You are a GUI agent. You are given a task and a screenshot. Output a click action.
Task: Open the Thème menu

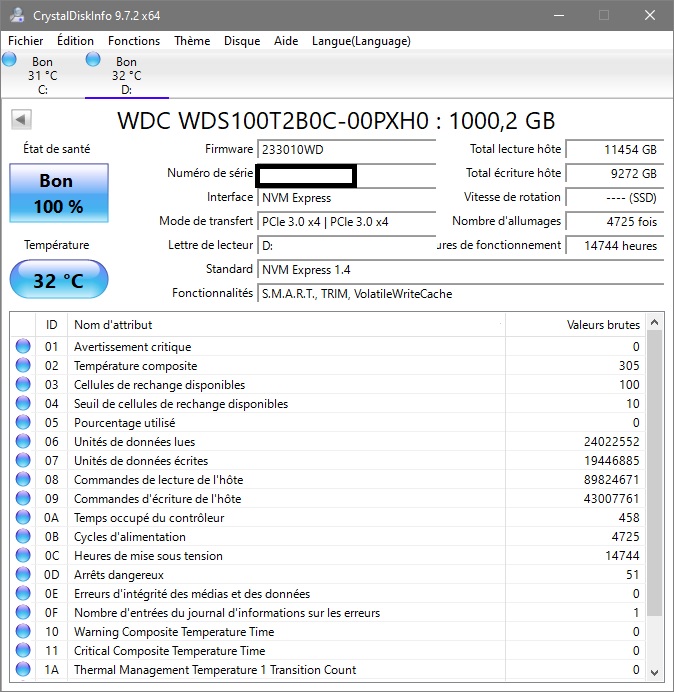192,41
